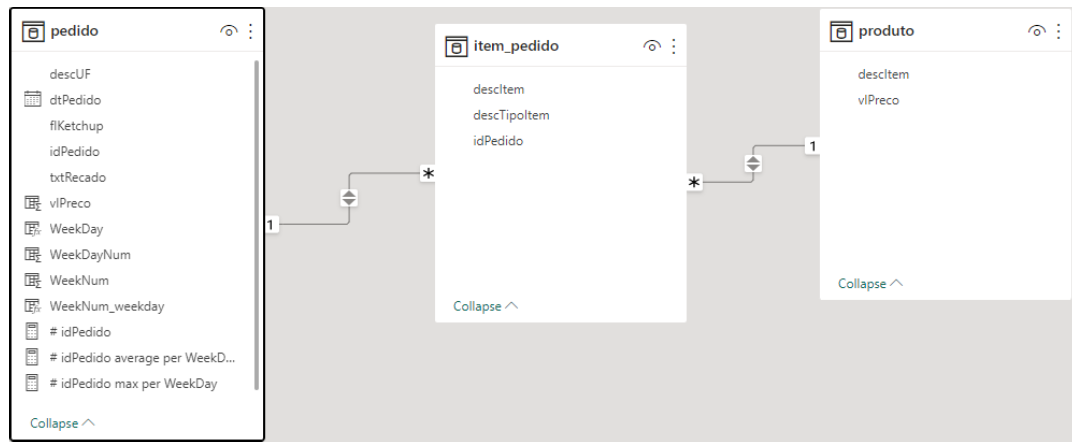This screenshot has width=1073, height=444.
Task: Collapse the pedido table card
Action: [62, 423]
